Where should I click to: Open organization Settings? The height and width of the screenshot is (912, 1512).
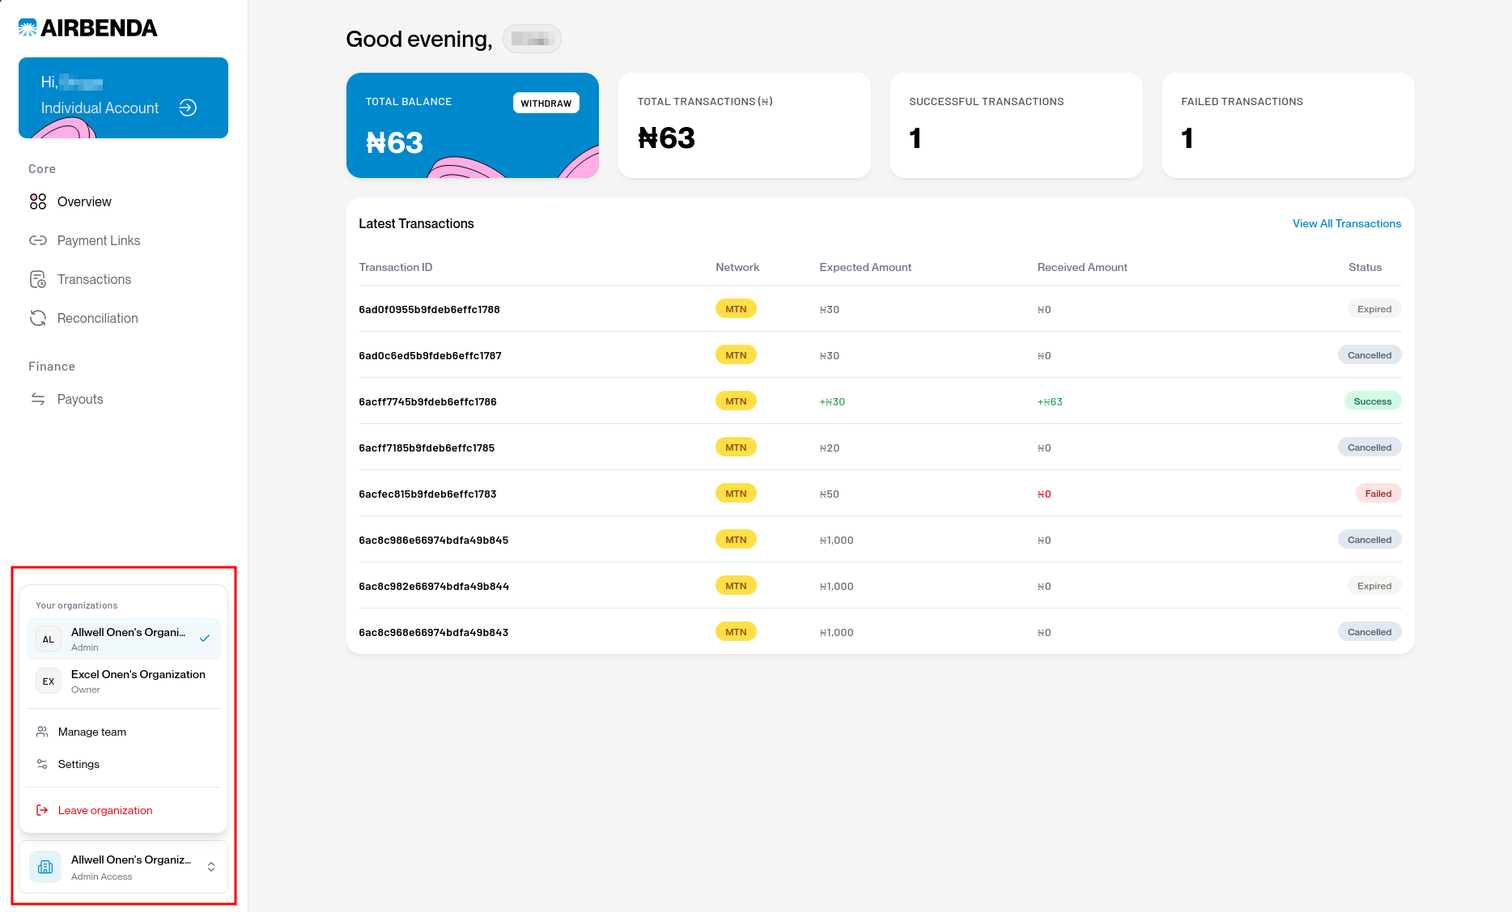pos(123,764)
